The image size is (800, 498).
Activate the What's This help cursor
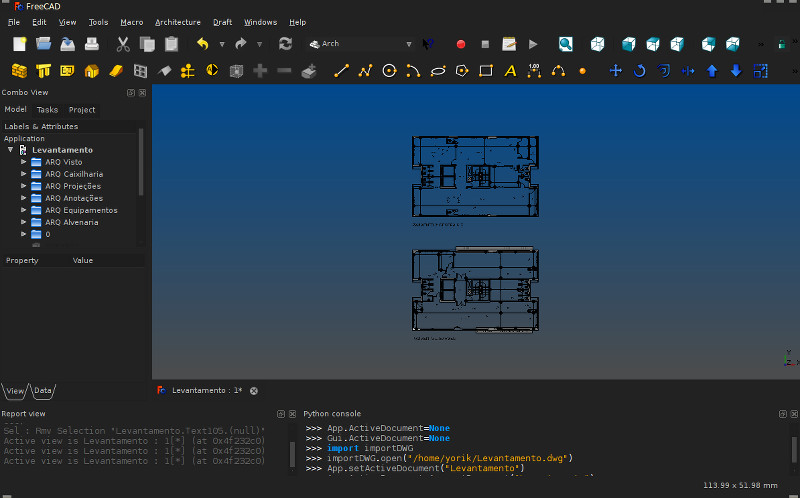pyautogui.click(x=428, y=44)
